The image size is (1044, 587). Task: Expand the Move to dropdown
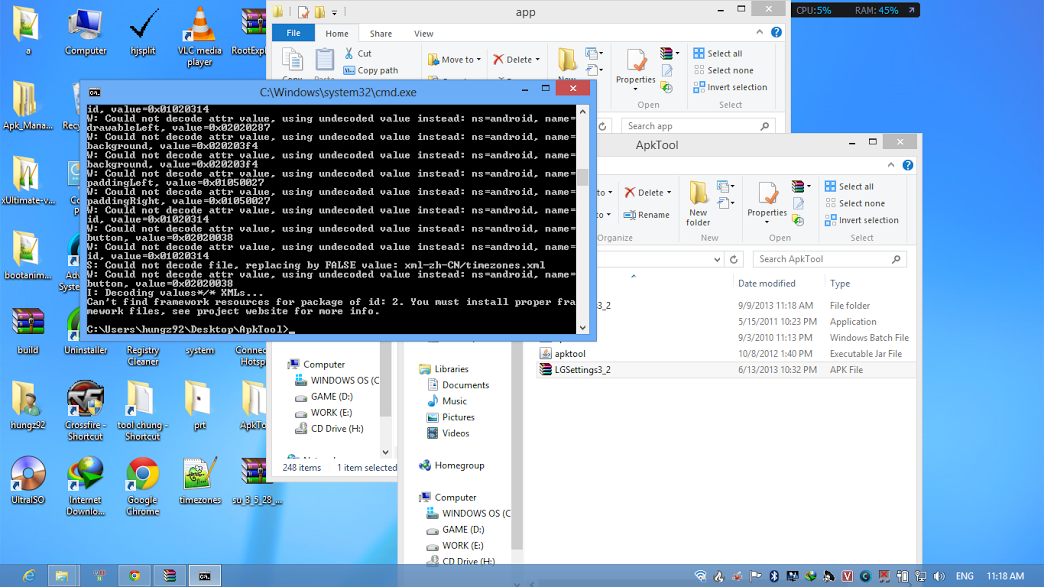point(479,60)
